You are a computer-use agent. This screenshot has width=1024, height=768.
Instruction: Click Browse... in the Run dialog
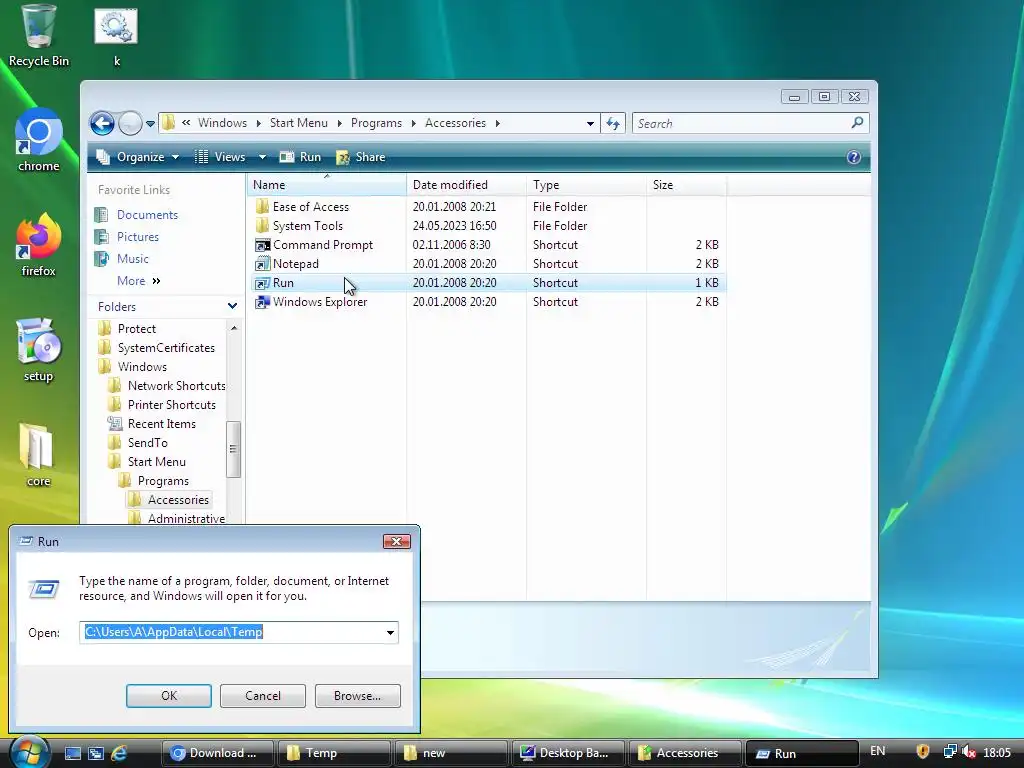pyautogui.click(x=357, y=696)
